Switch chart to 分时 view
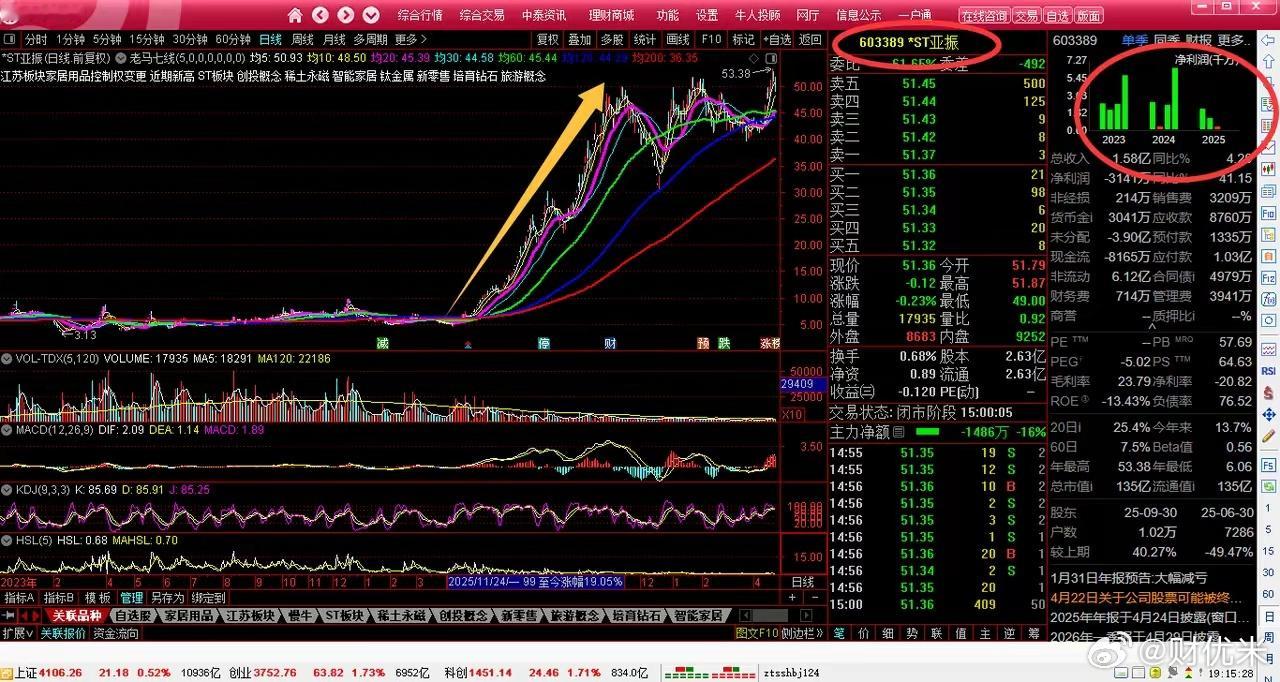This screenshot has height=682, width=1280. click(x=36, y=40)
